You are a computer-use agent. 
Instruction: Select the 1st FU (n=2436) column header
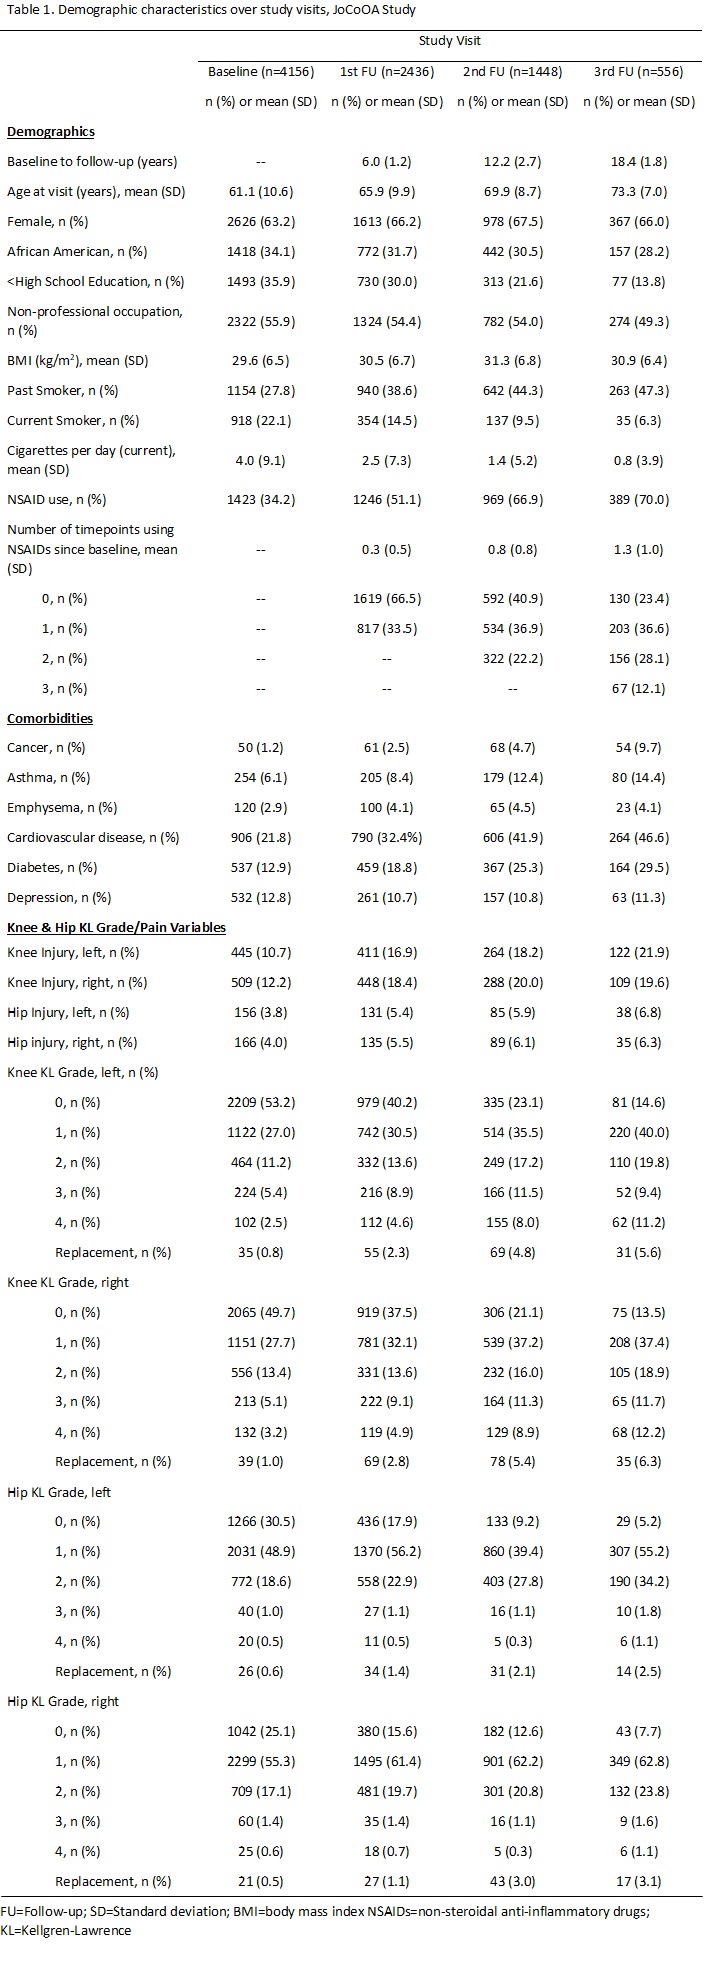coord(387,72)
